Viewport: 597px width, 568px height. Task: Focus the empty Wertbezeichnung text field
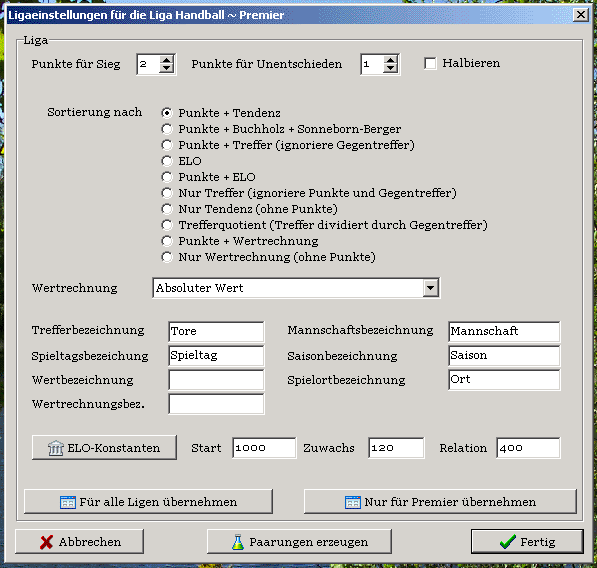pos(216,380)
